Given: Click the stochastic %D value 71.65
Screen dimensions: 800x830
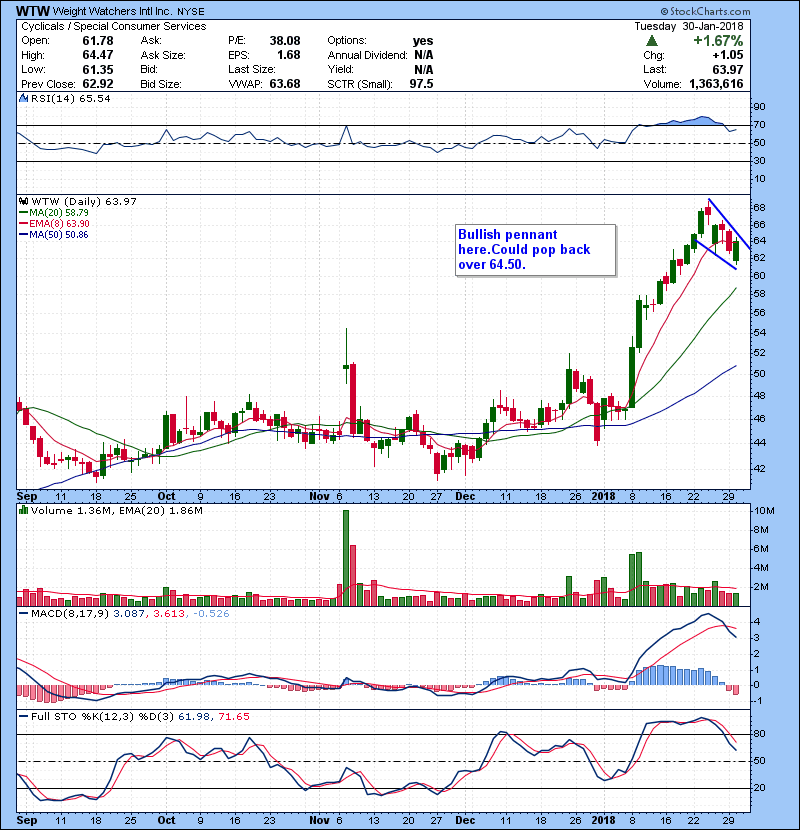Looking at the screenshot, I should pos(233,717).
